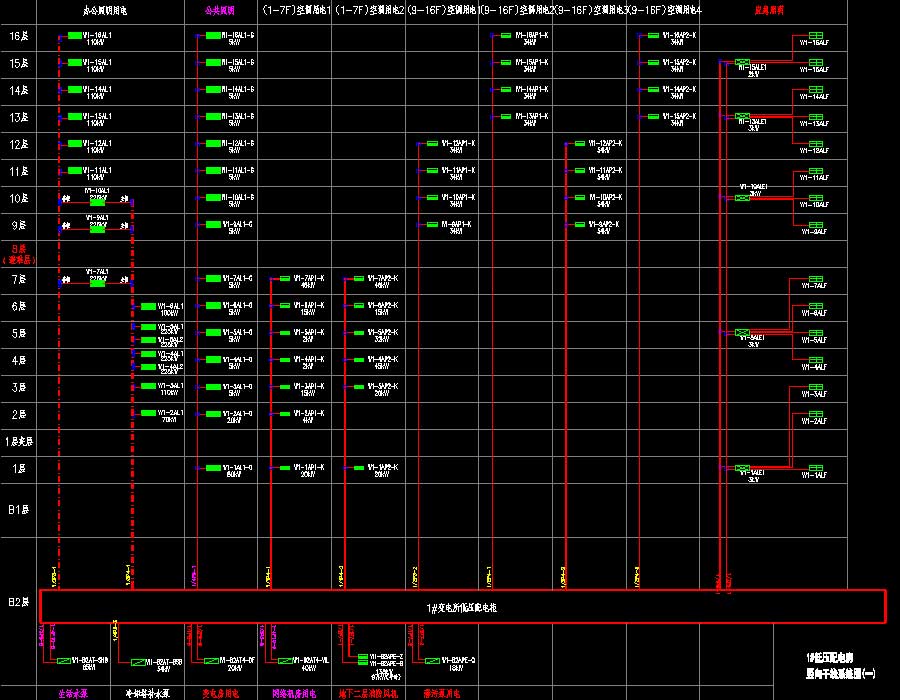Screen dimensions: 900x700
Task: Click the W1-2AL1 70kW panel label
Action: click(x=170, y=416)
